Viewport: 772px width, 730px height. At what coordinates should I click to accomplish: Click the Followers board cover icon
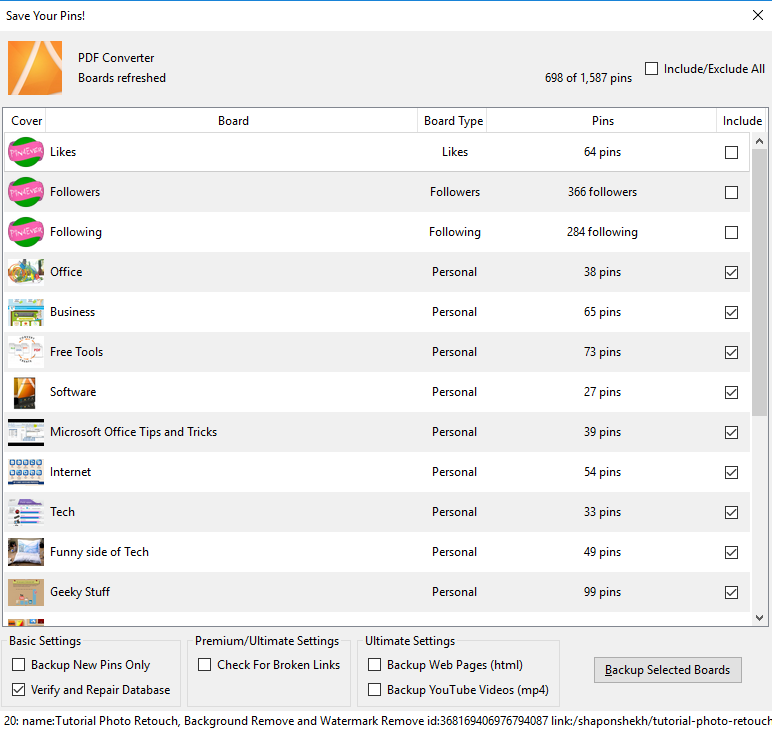point(26,192)
